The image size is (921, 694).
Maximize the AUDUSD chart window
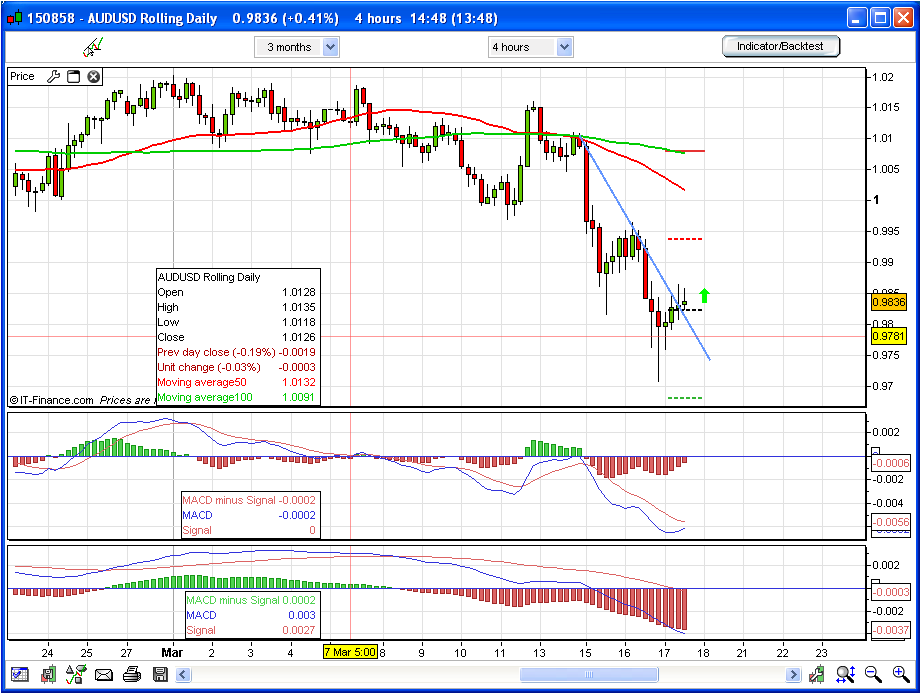point(880,18)
